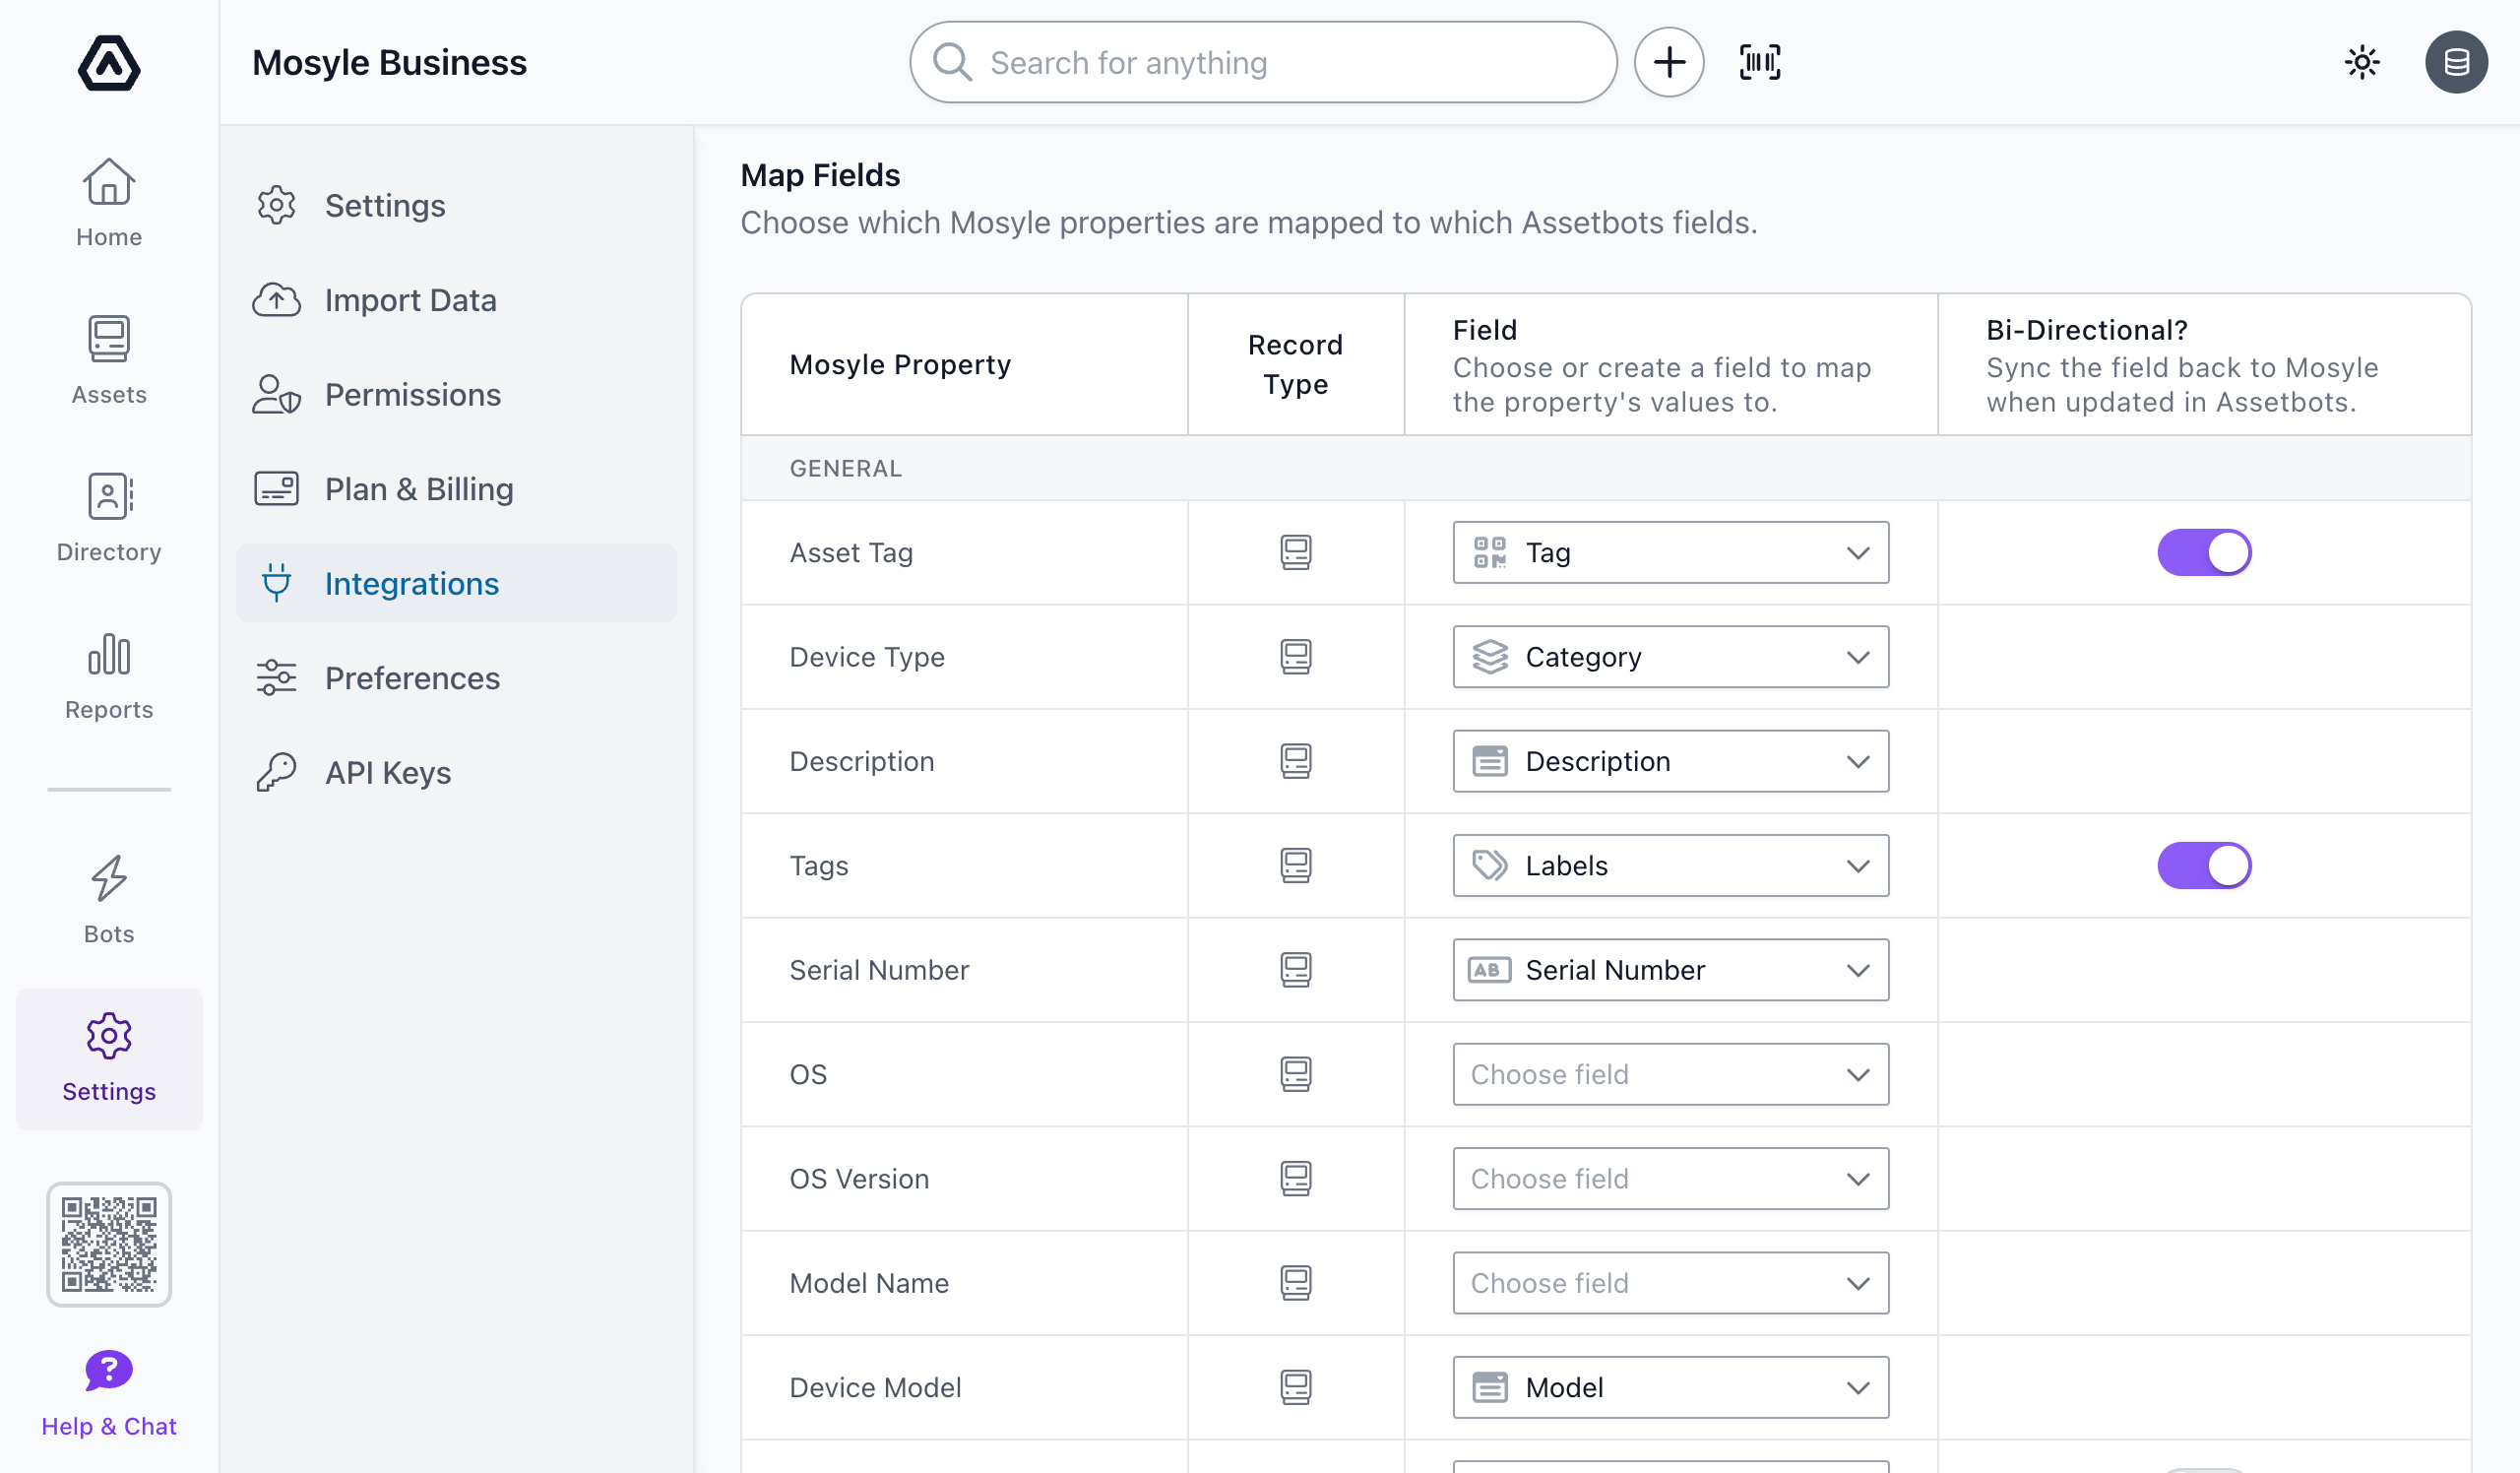Screen dimensions: 2520x1473
Task: Click the Device Model property label
Action: tap(875, 1387)
